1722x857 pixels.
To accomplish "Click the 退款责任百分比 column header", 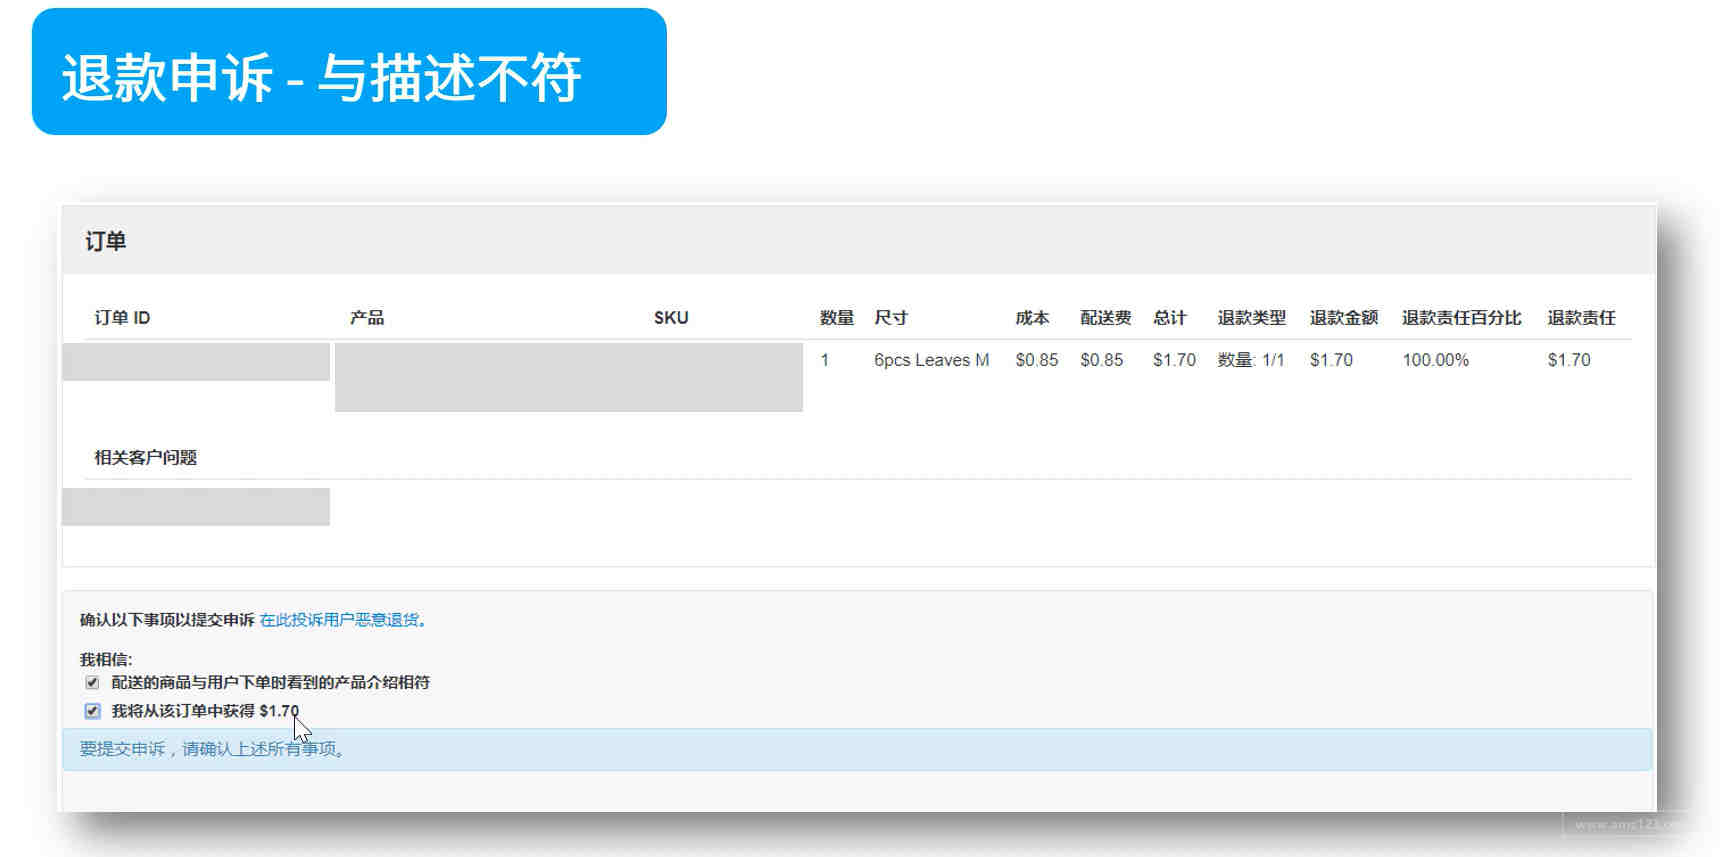I will (1461, 318).
